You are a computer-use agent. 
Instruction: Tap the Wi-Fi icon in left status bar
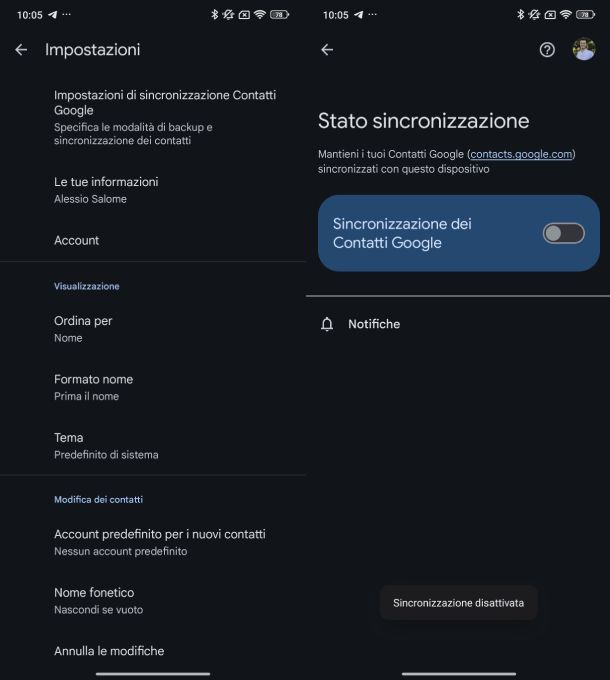point(260,15)
